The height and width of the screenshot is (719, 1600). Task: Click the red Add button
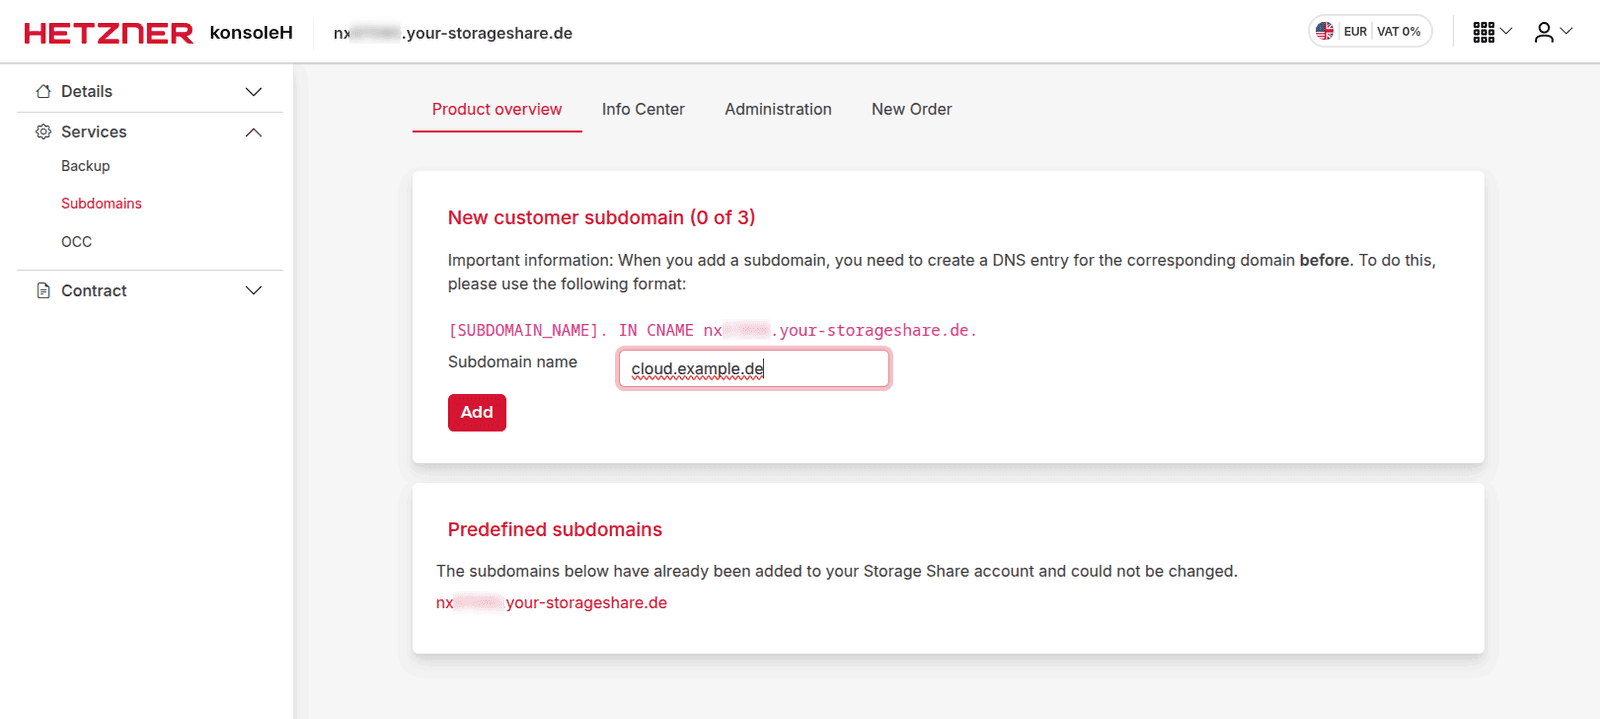pos(477,412)
